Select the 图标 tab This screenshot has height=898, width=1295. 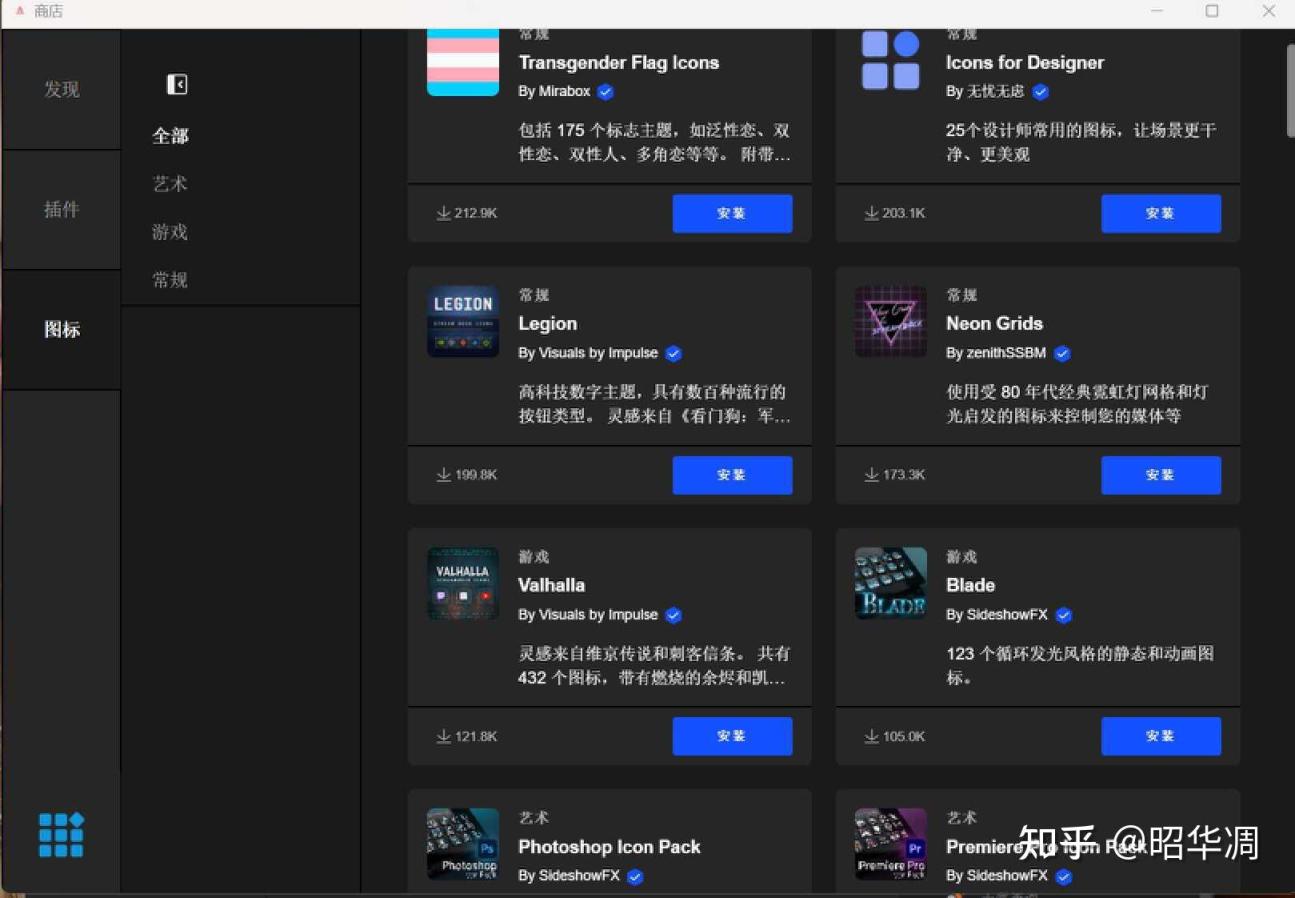click(61, 330)
